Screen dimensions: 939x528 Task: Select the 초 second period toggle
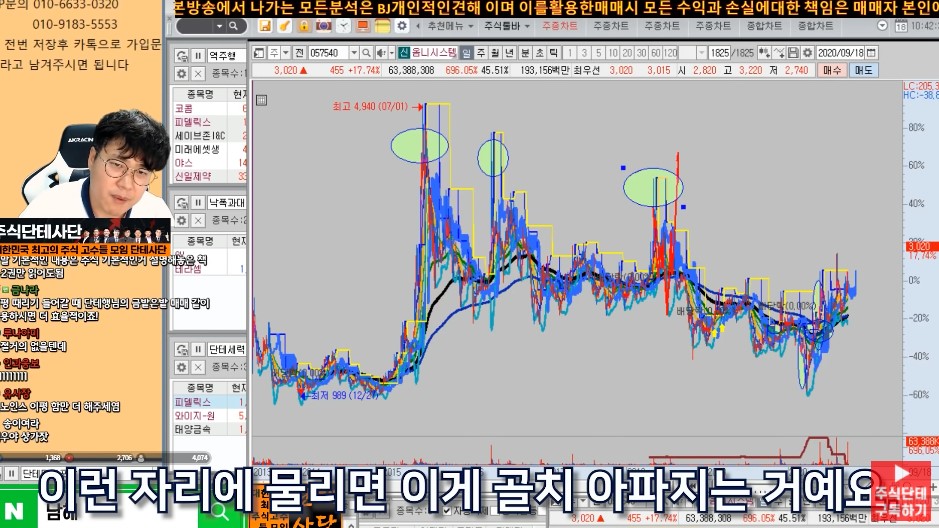[539, 53]
